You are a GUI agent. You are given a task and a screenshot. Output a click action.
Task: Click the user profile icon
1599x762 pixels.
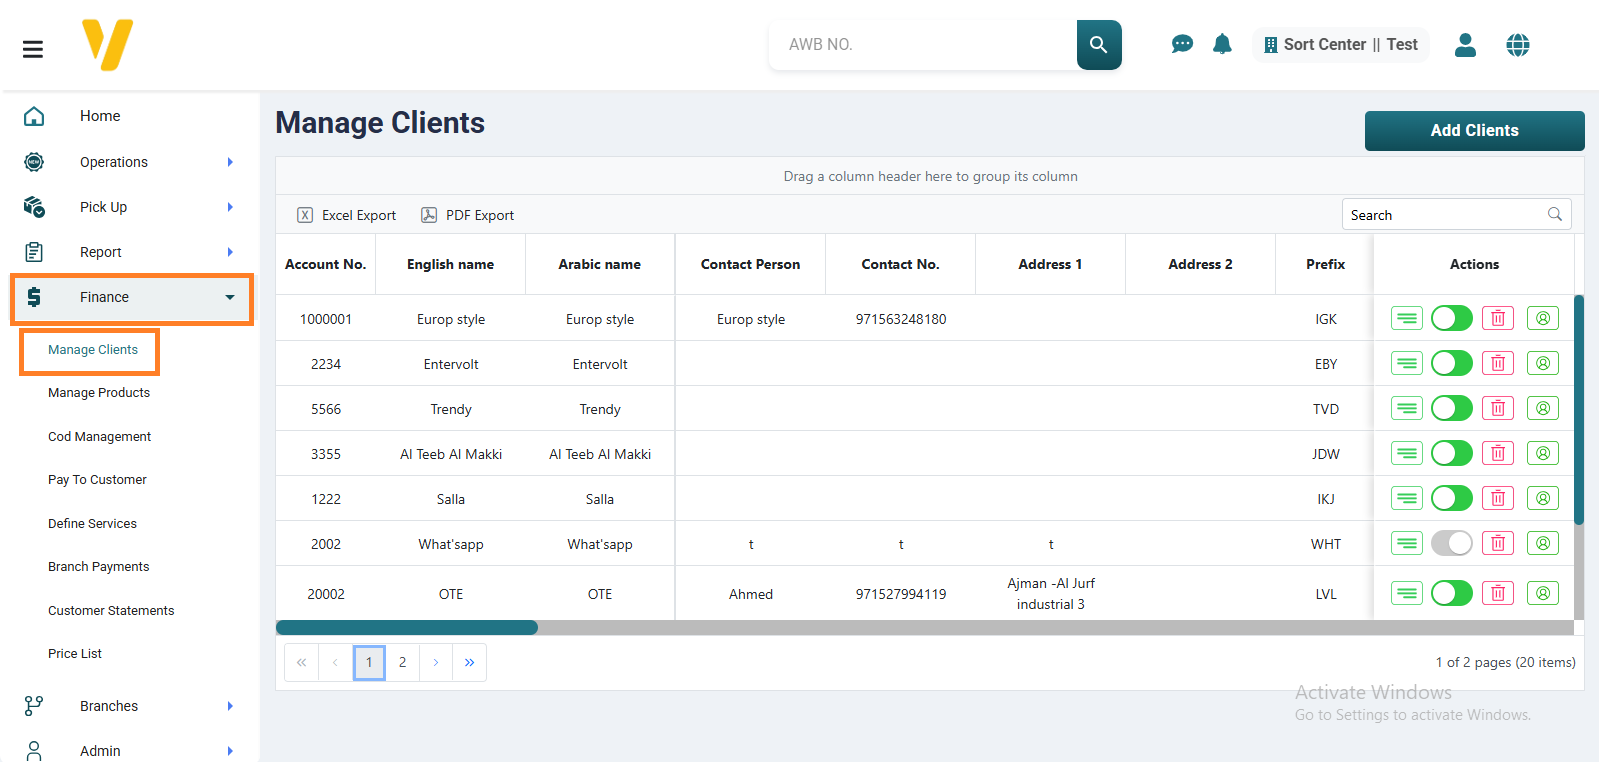click(1465, 45)
